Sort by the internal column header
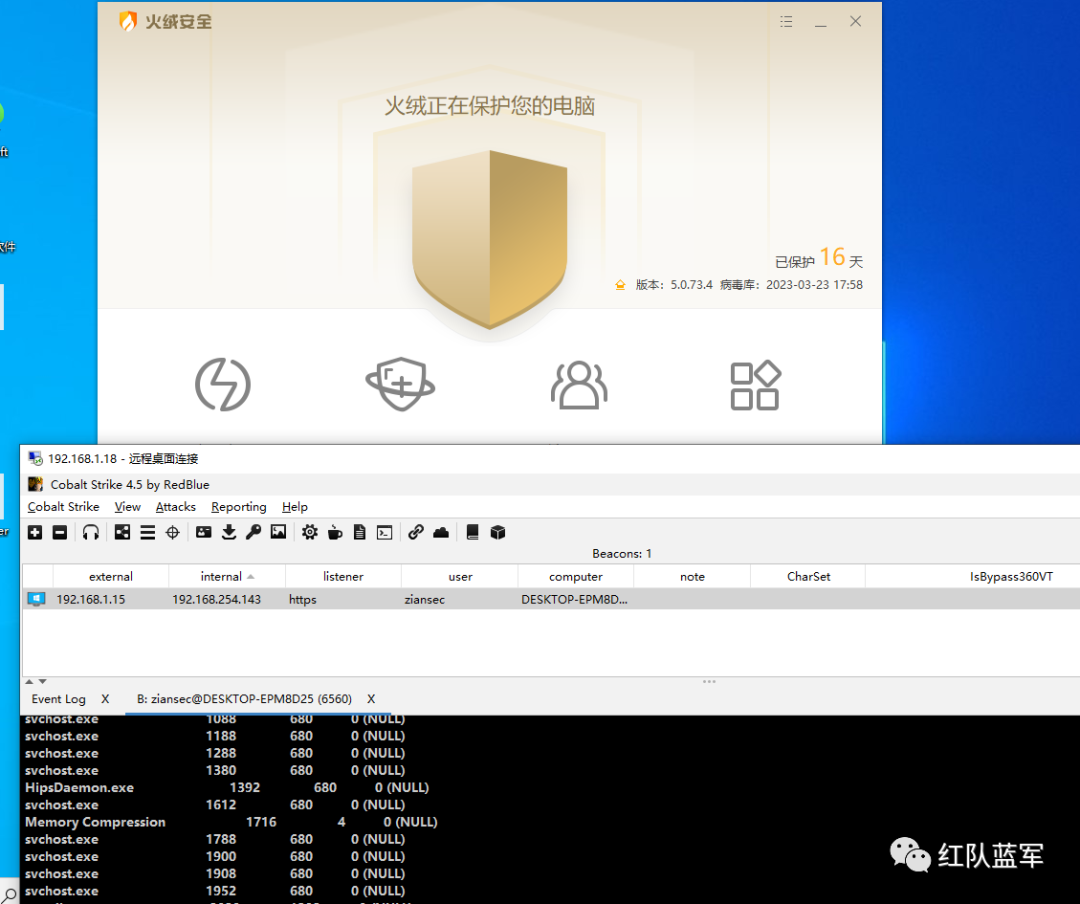Screen dimensions: 1080x904 [227, 577]
